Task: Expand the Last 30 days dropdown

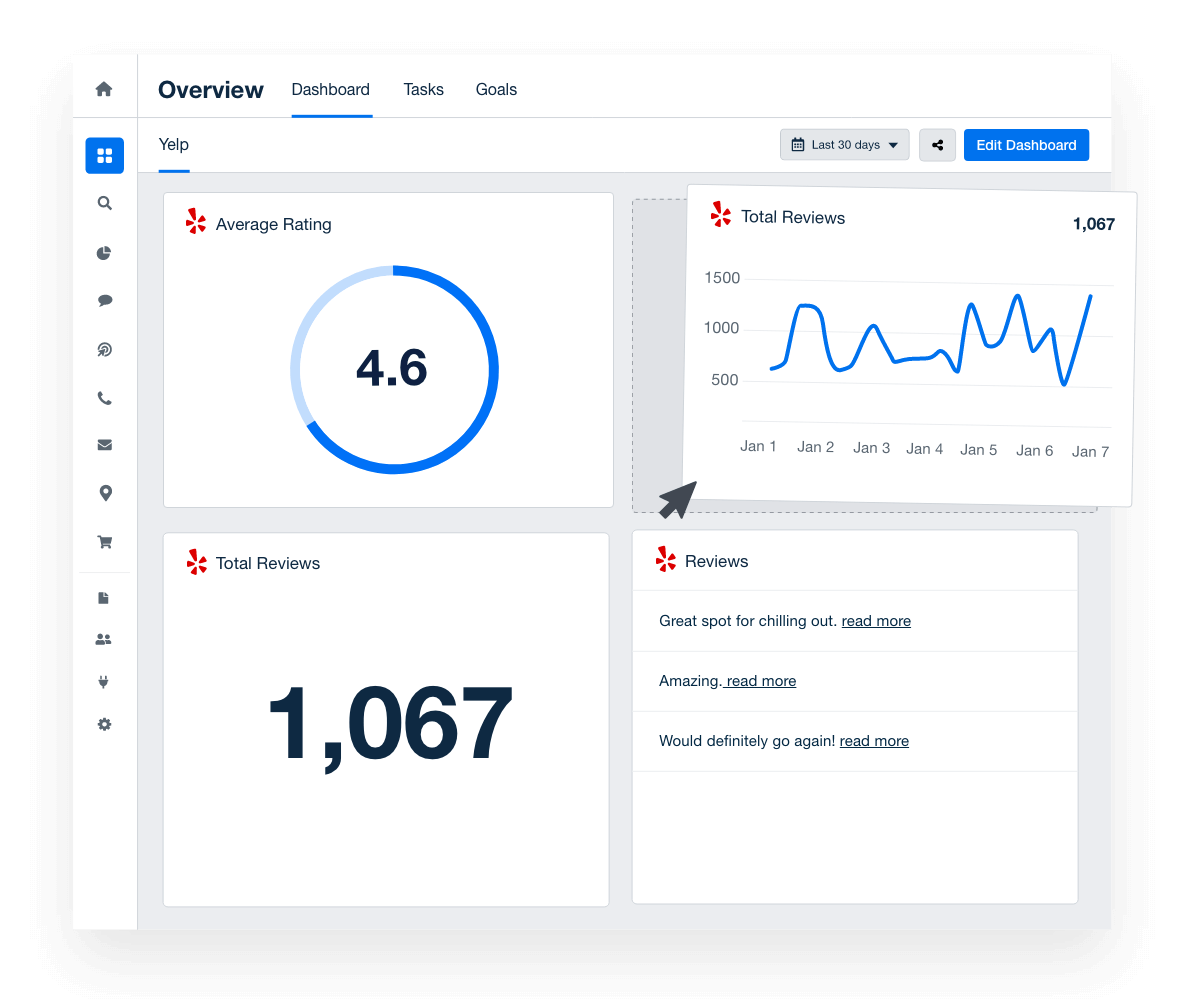Action: pyautogui.click(x=844, y=145)
